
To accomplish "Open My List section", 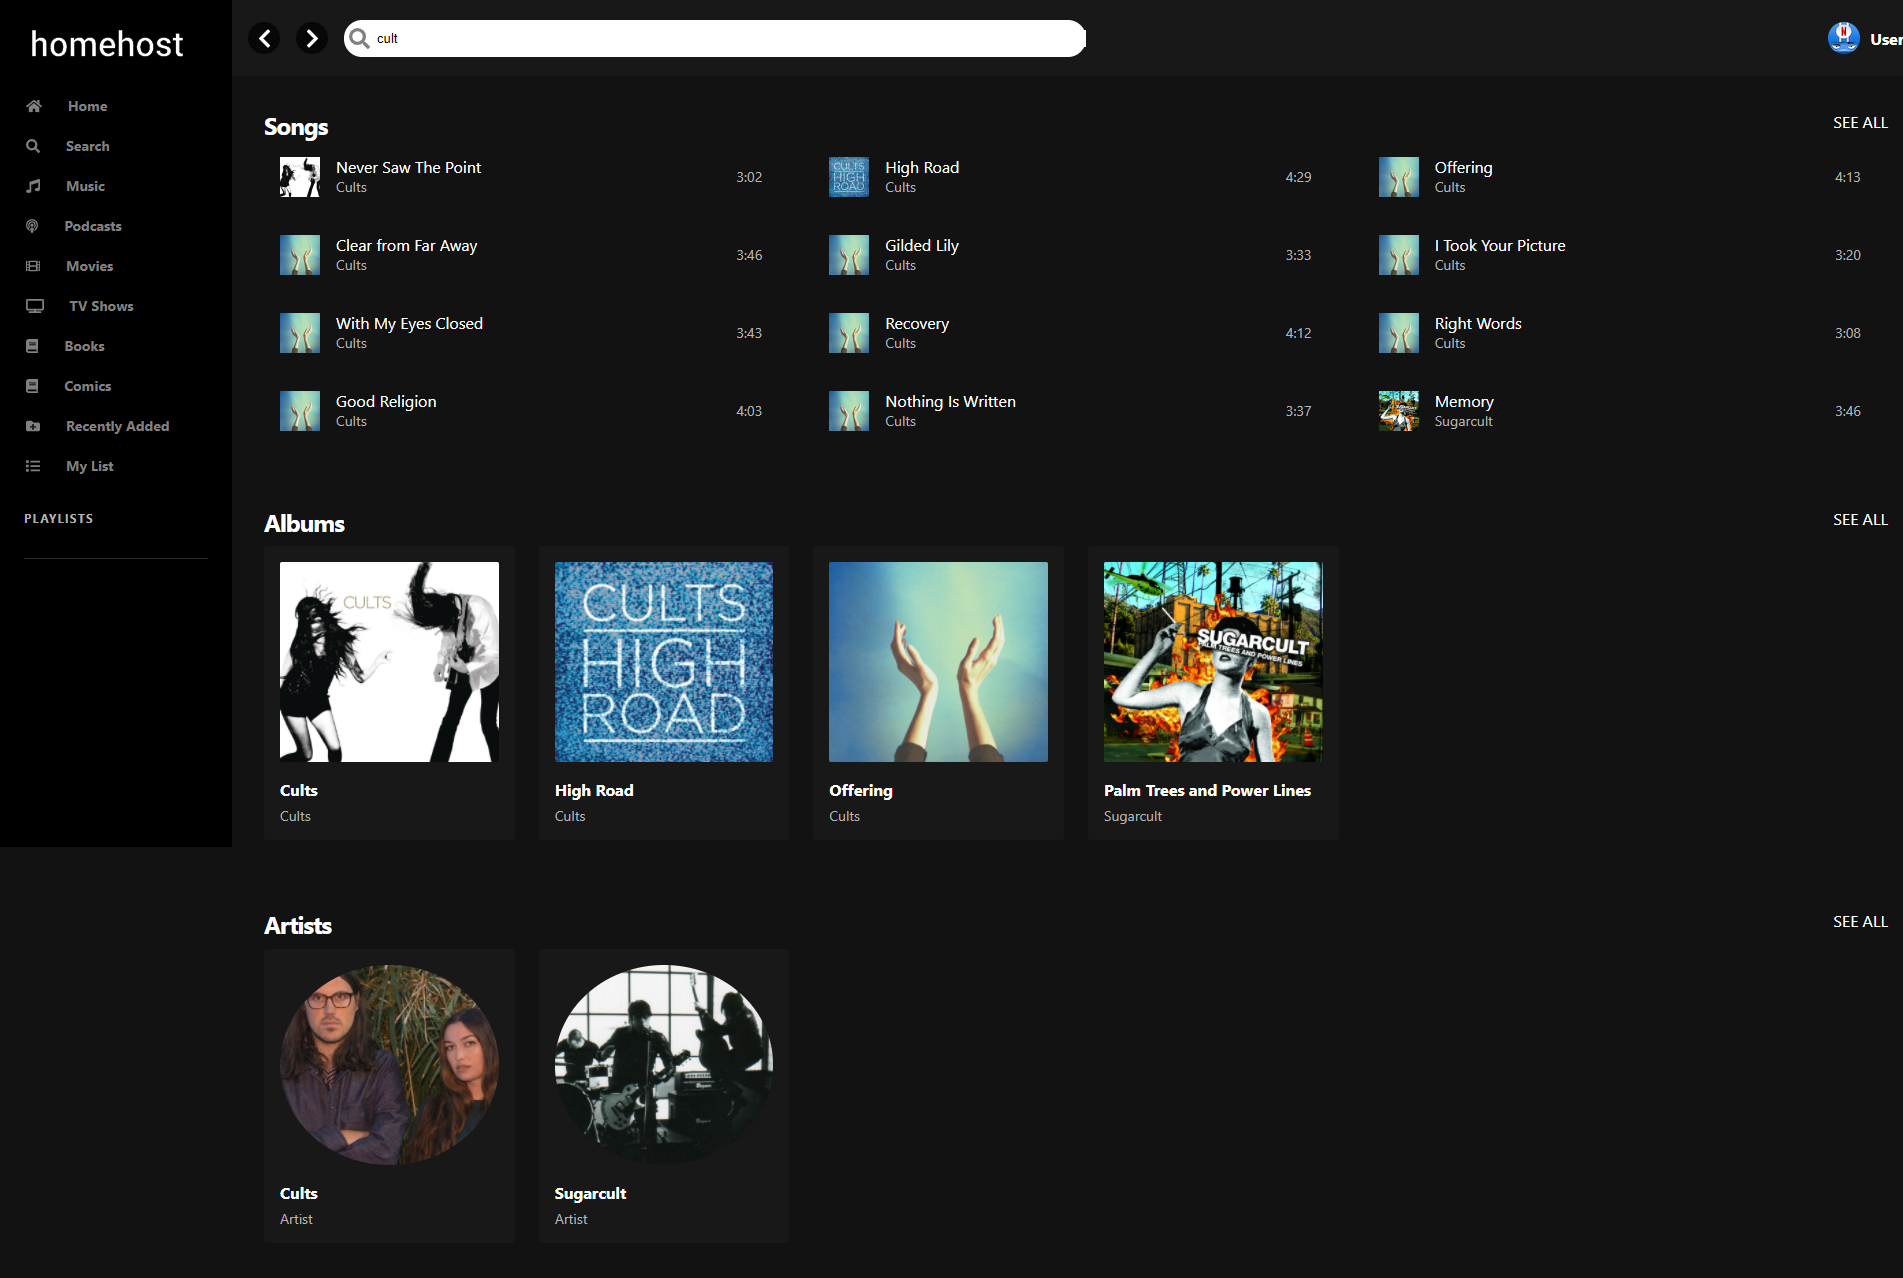I will coord(89,466).
